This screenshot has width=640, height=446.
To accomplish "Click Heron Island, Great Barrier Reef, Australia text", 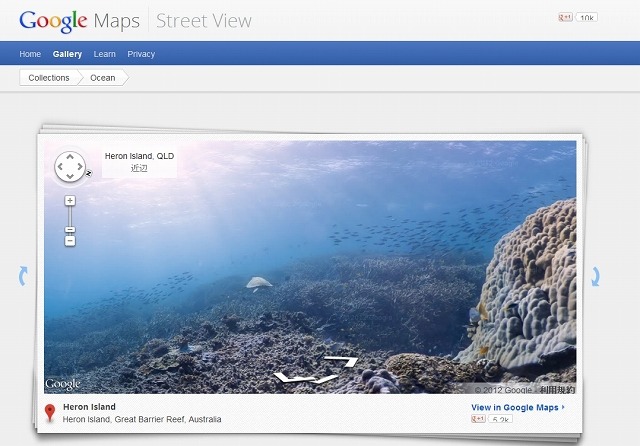I will [x=142, y=419].
